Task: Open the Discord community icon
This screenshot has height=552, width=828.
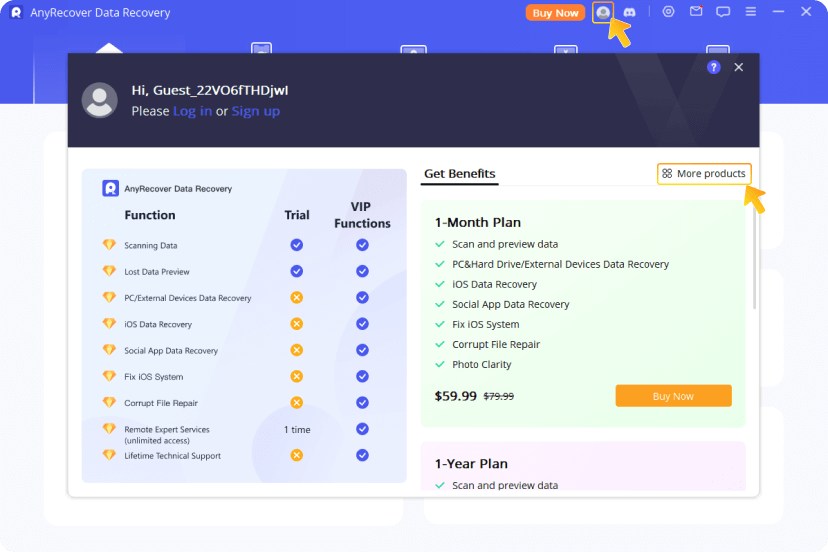Action: click(x=629, y=12)
